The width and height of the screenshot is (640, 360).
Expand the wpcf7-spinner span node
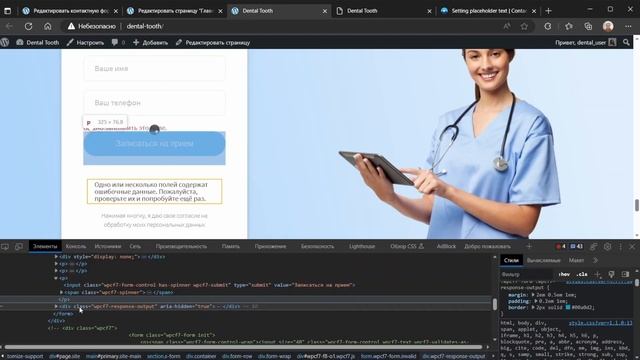coord(62,292)
